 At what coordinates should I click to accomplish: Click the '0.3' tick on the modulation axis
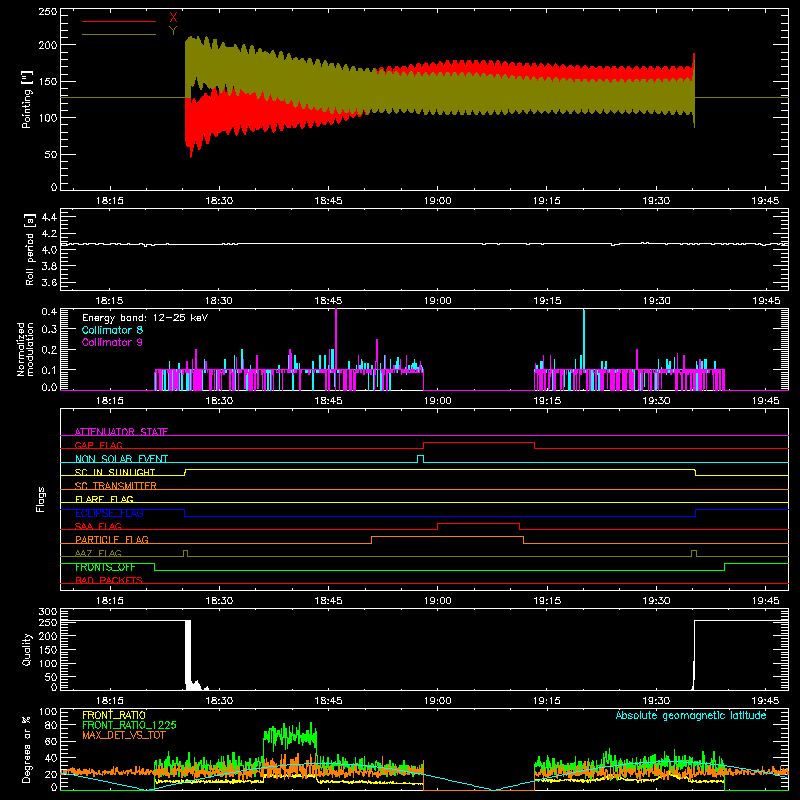pyautogui.click(x=49, y=330)
